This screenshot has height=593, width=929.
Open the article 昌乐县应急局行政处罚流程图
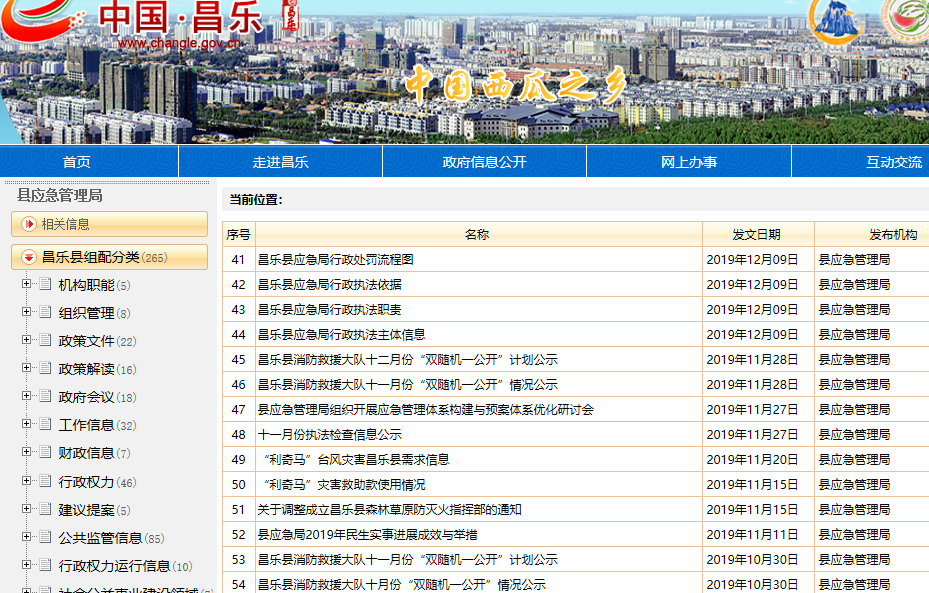pyautogui.click(x=335, y=259)
